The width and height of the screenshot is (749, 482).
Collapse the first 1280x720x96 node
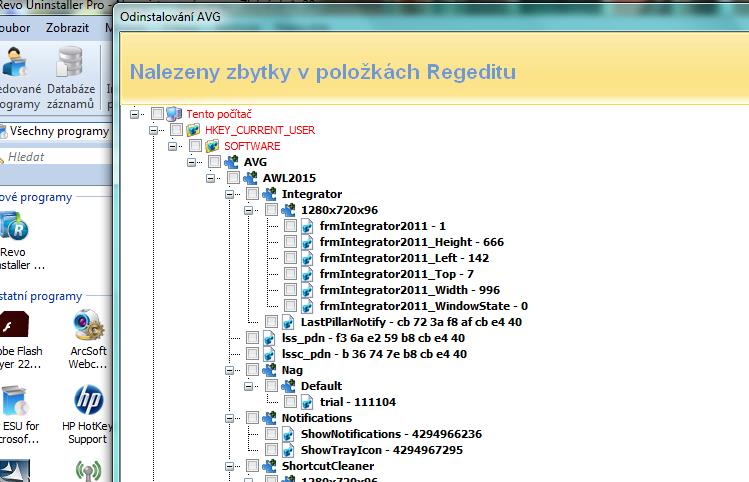(249, 210)
